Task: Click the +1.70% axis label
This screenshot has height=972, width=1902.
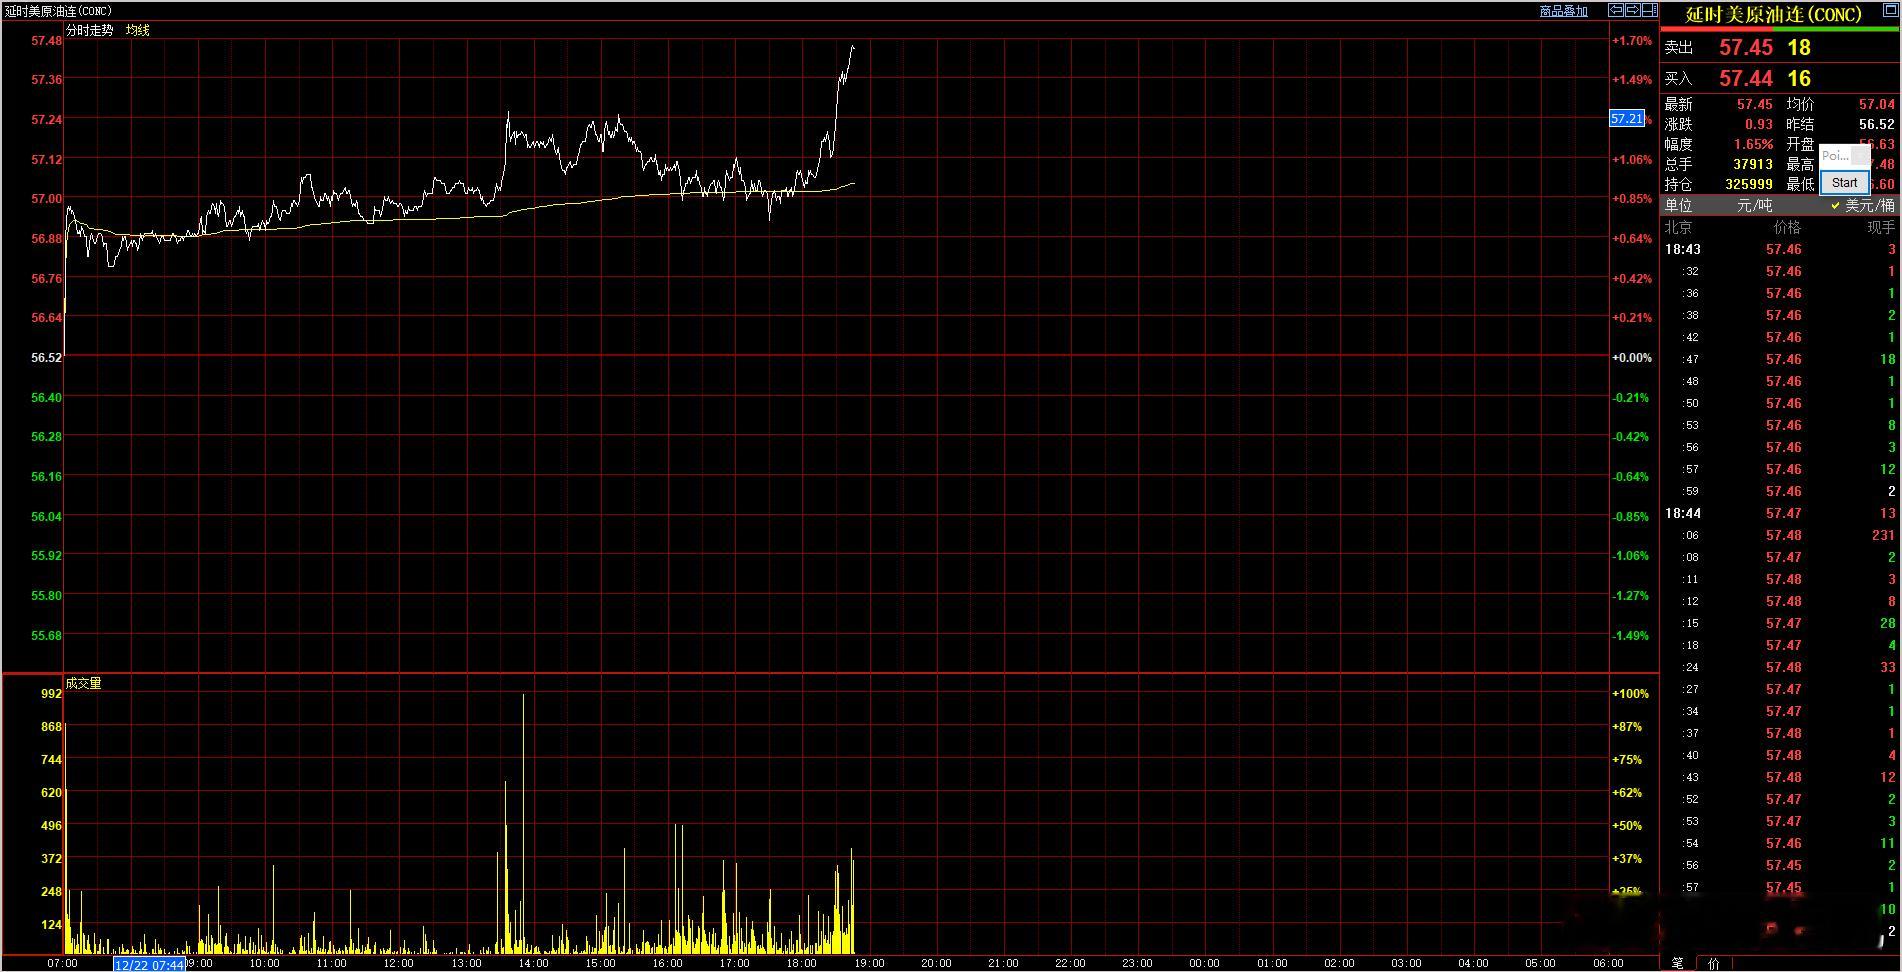Action: (x=1632, y=41)
